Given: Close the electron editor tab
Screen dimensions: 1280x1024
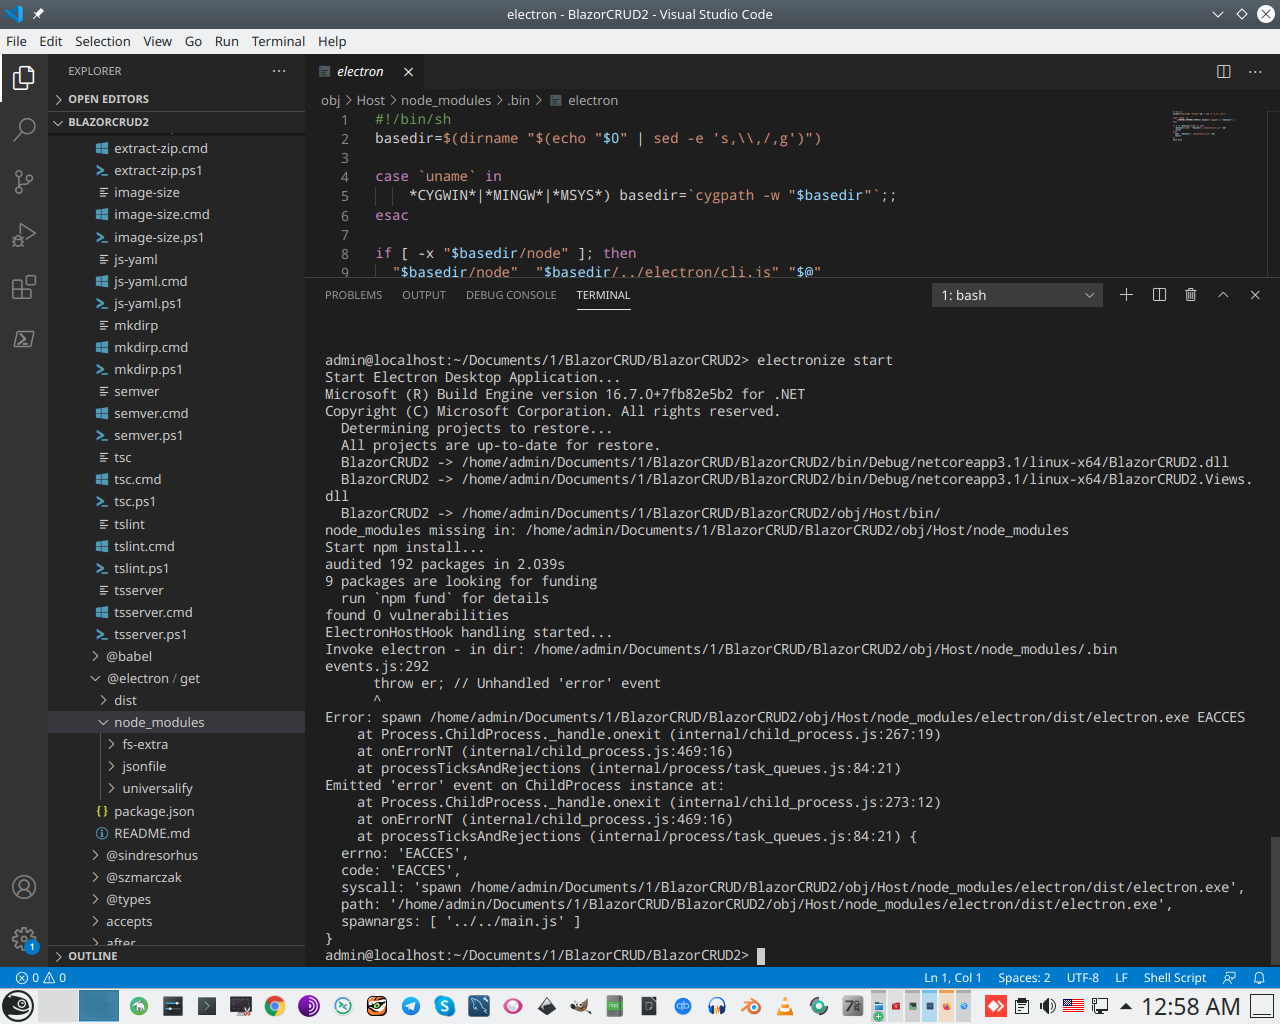Looking at the screenshot, I should point(408,72).
